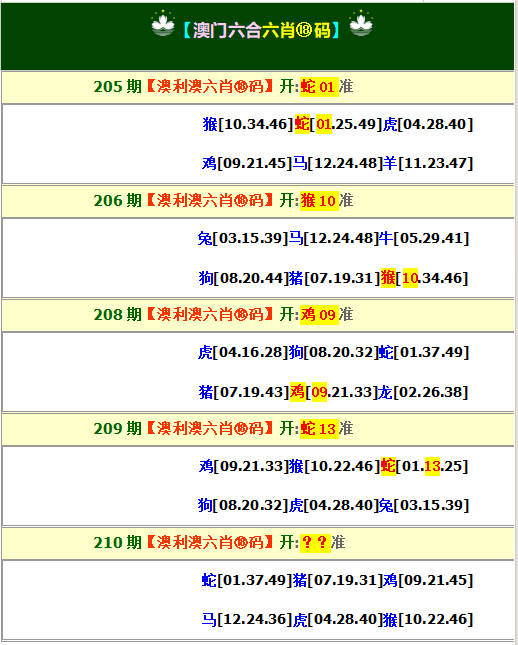This screenshot has height=645, width=518.
Task: Click 羊[11.23.47] entry in period 205
Action: click(428, 163)
